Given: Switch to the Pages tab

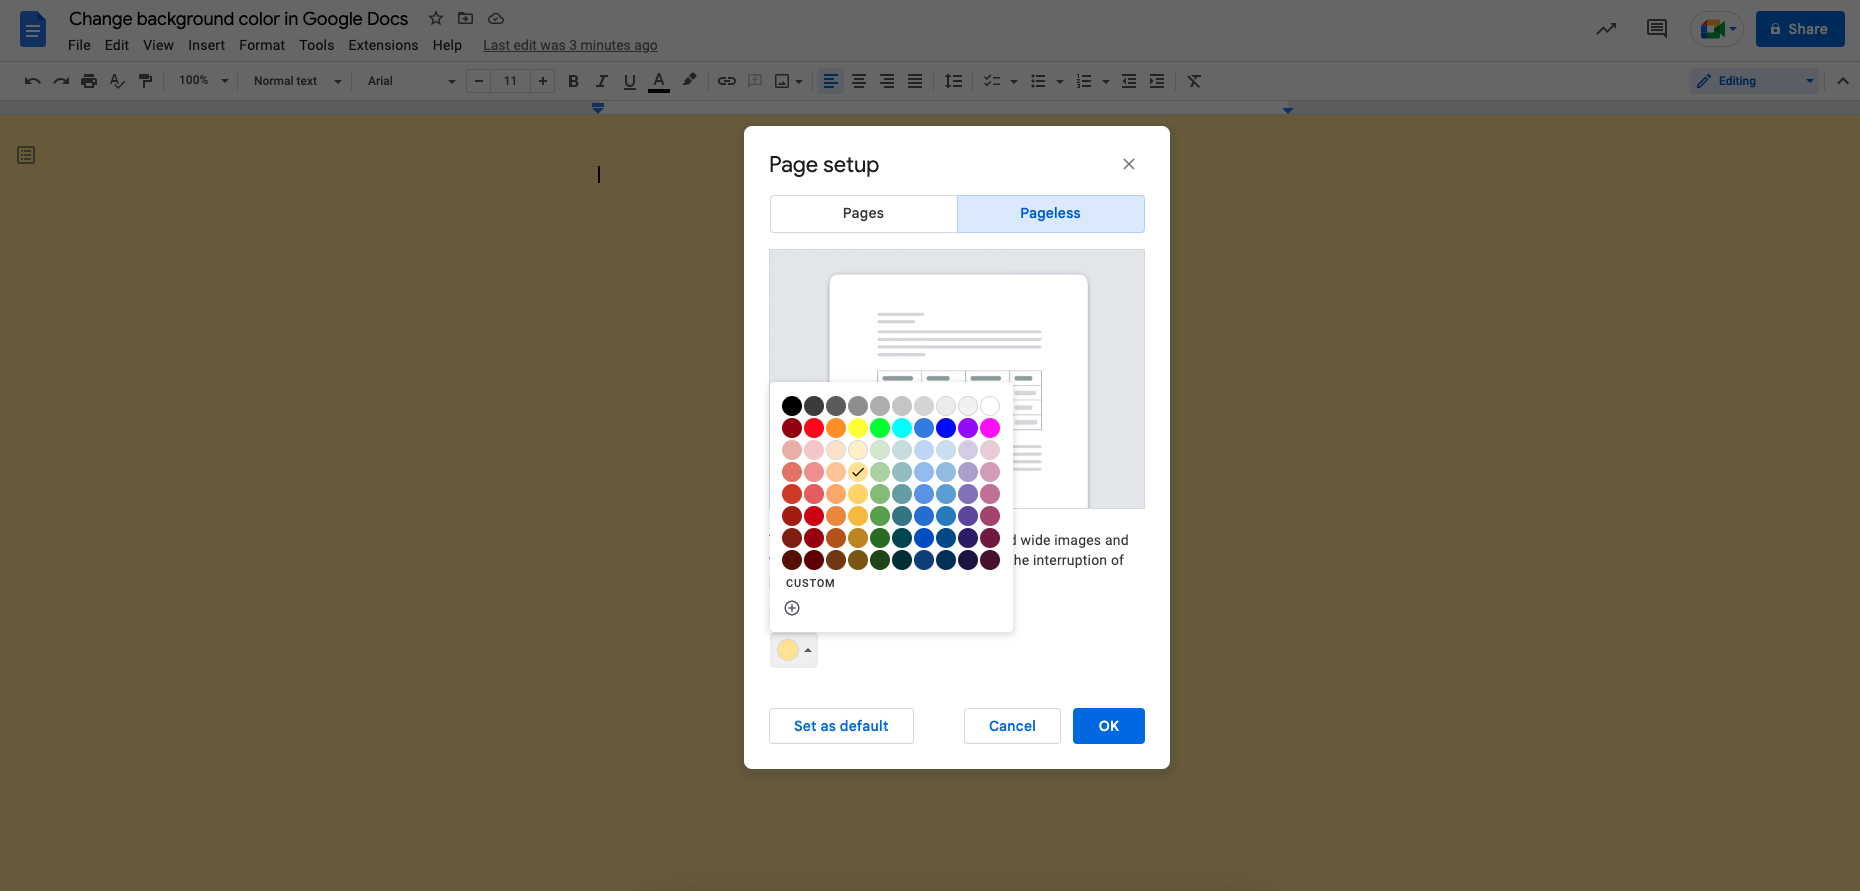Looking at the screenshot, I should click(x=863, y=213).
